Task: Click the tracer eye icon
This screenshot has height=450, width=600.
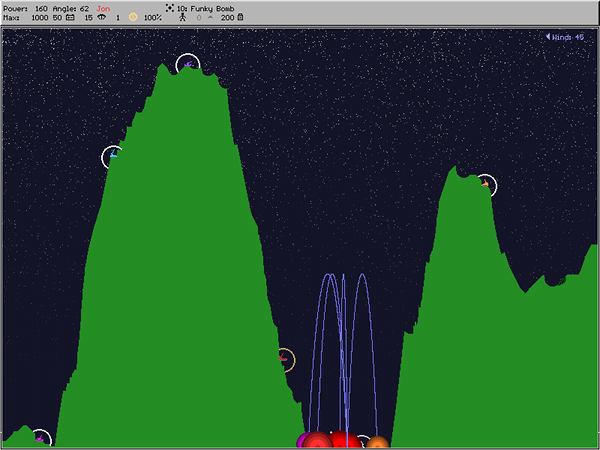Action: (102, 18)
